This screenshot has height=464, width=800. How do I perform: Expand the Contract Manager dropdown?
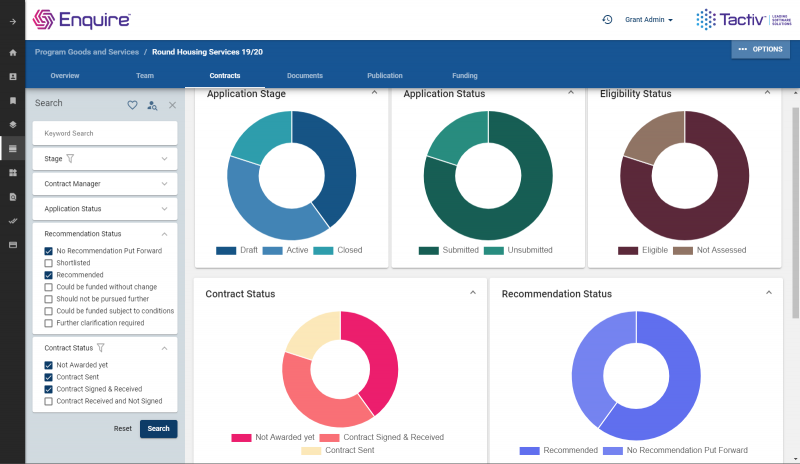tap(164, 184)
